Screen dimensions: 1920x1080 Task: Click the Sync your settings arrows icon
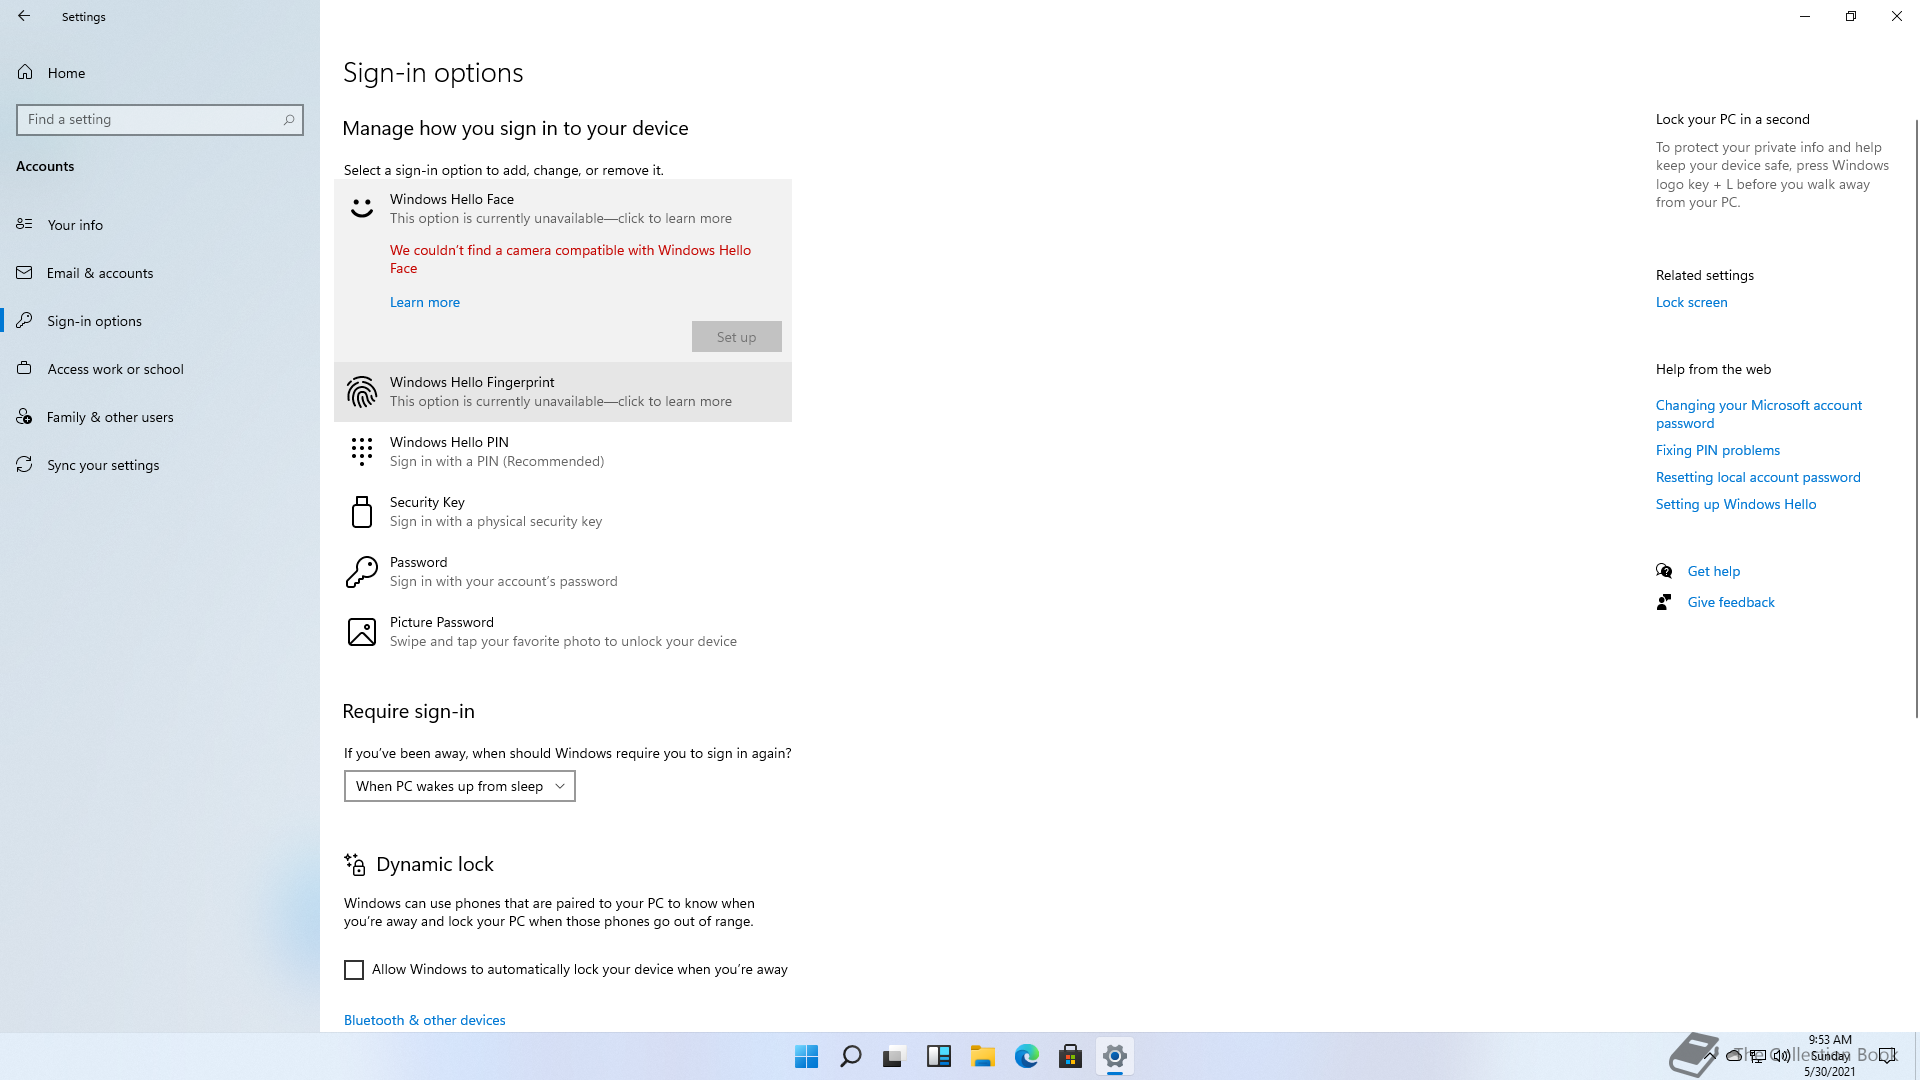click(x=24, y=464)
